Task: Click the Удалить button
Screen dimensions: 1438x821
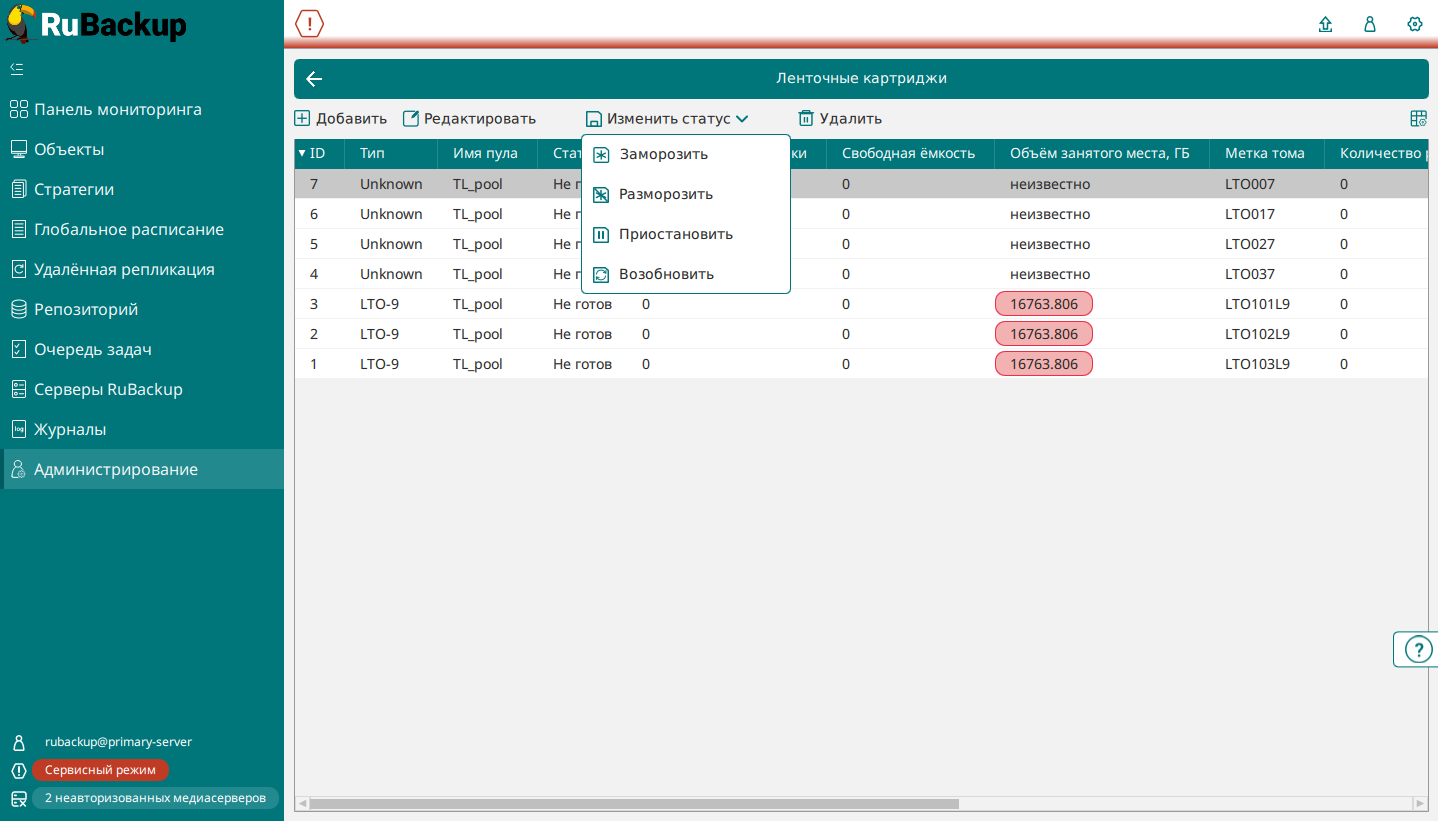Action: click(x=840, y=118)
